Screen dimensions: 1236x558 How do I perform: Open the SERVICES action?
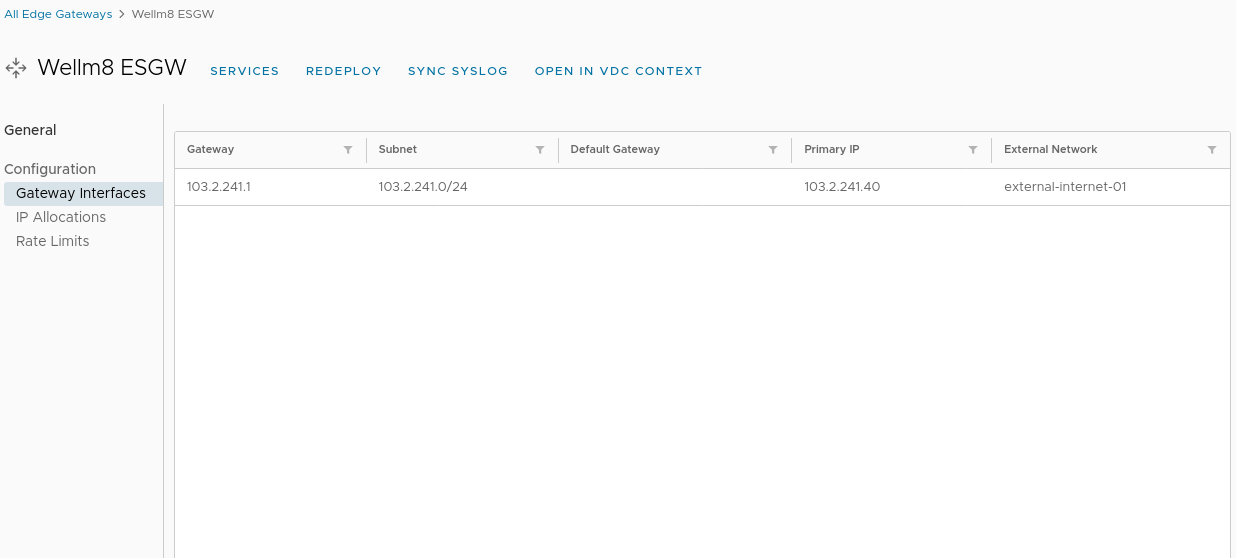pyautogui.click(x=245, y=71)
